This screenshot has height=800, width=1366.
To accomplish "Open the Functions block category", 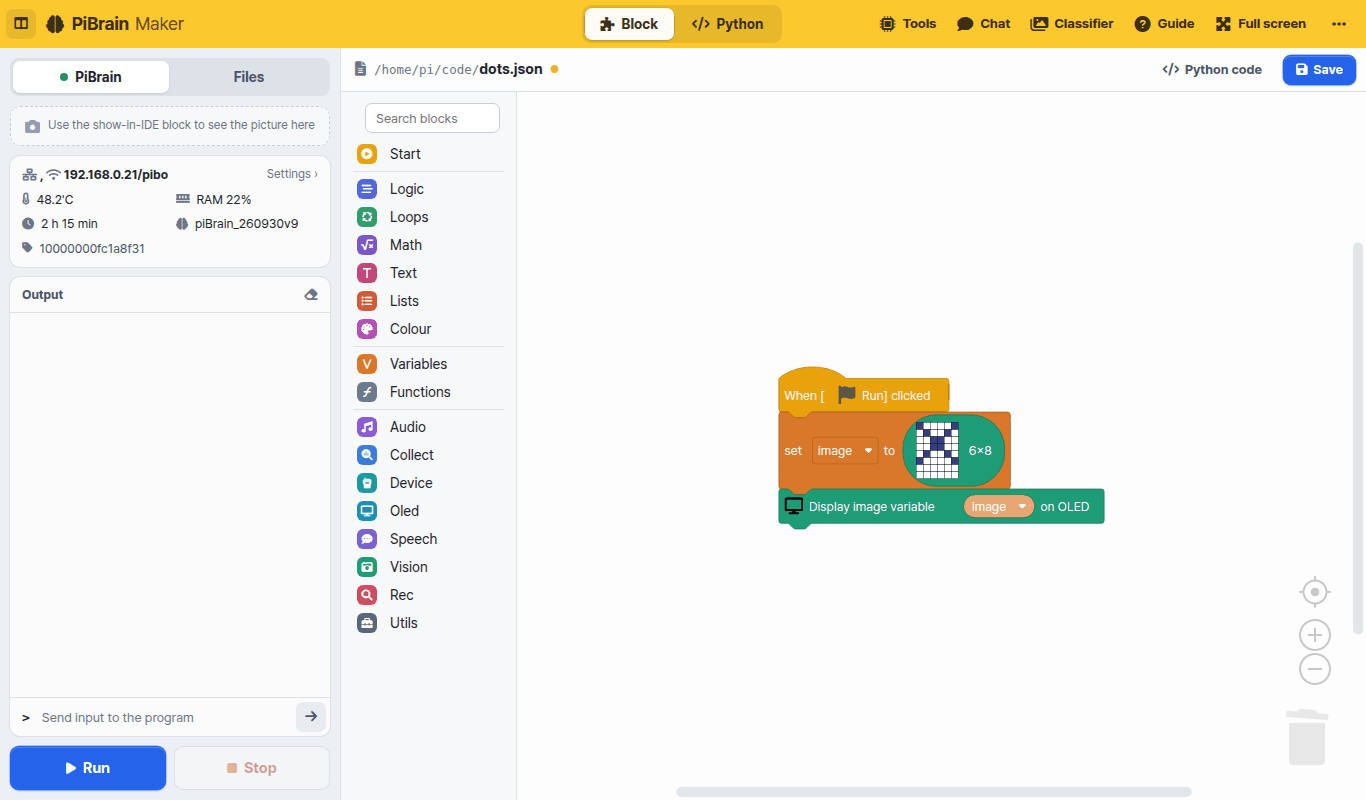I will (x=429, y=392).
